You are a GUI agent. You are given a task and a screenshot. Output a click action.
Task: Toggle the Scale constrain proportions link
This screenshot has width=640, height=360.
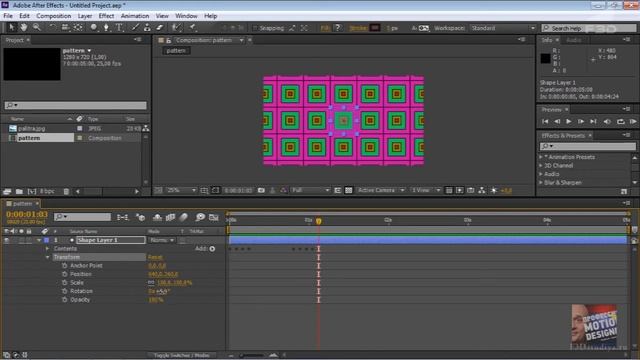tap(151, 282)
